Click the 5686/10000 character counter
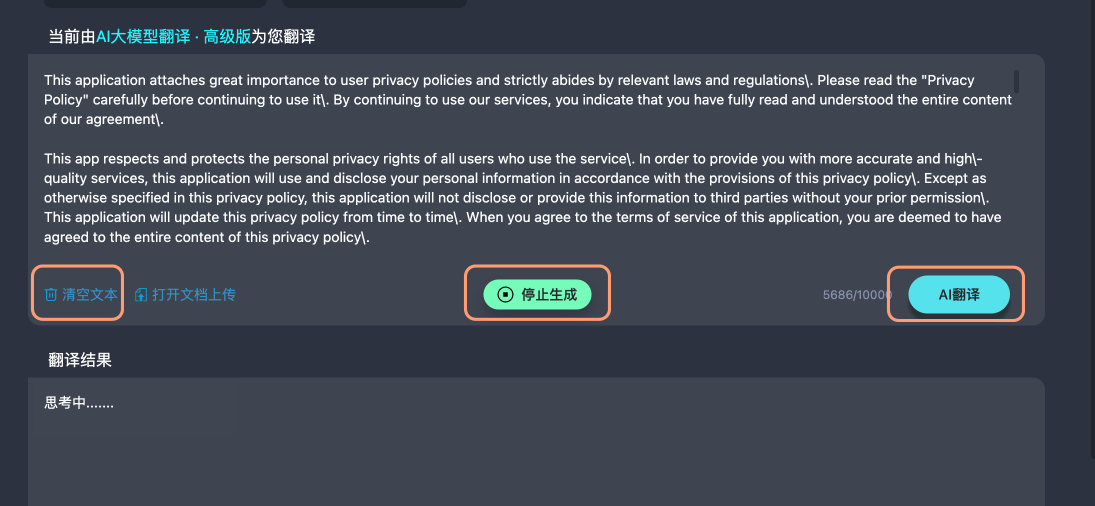The height and width of the screenshot is (506, 1095). (857, 295)
